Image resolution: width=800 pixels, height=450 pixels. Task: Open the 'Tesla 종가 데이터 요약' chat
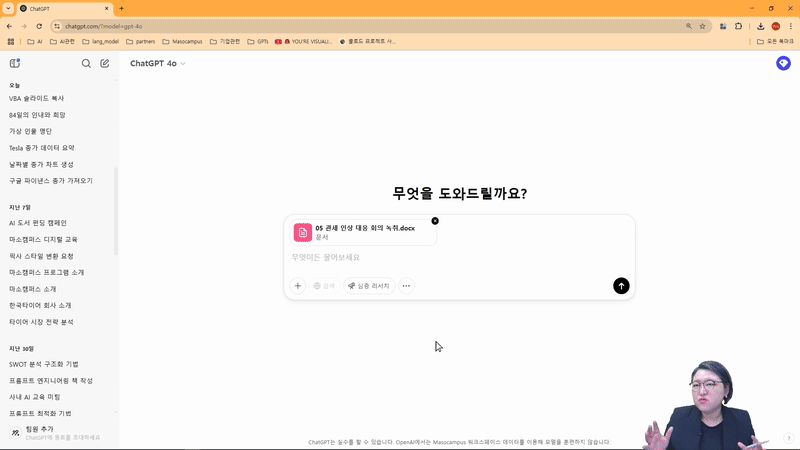click(41, 148)
